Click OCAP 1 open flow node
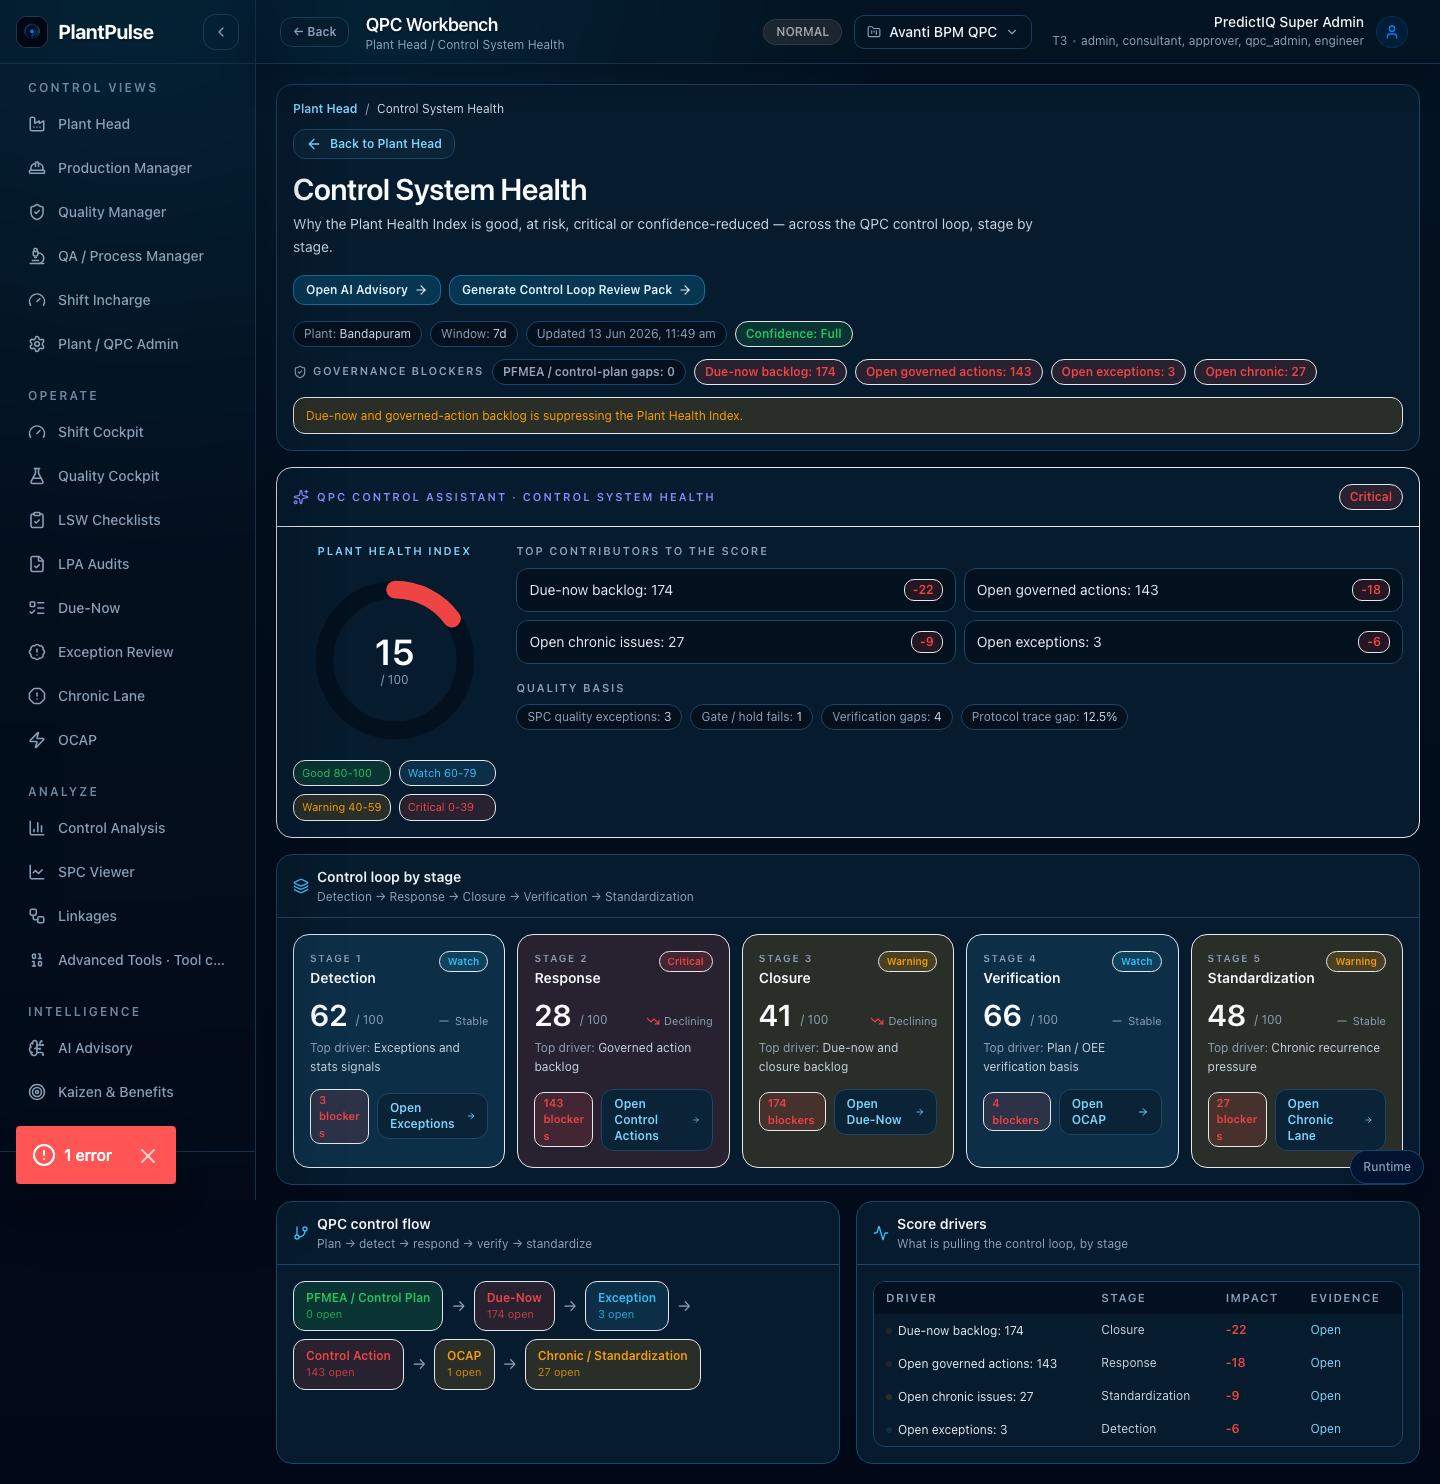Viewport: 1440px width, 1484px height. pyautogui.click(x=464, y=1364)
